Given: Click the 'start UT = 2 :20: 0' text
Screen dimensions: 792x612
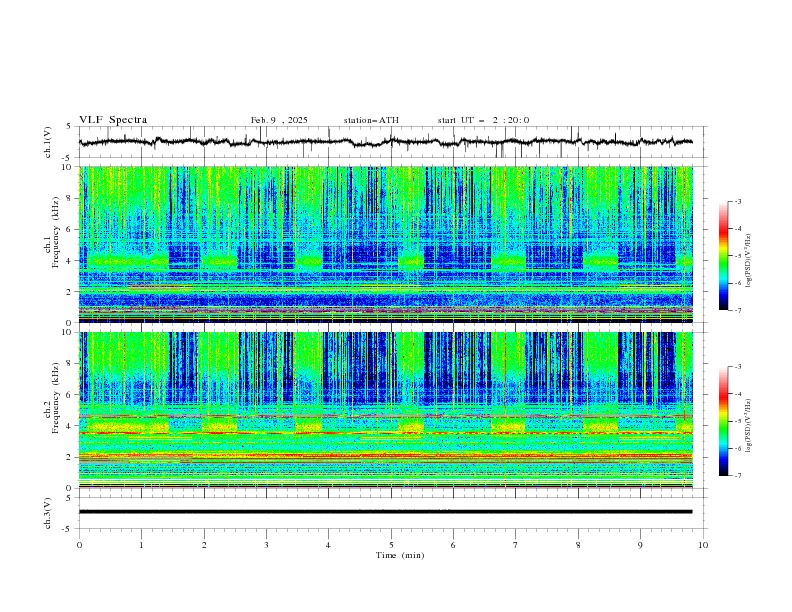Looking at the screenshot, I should point(483,120).
